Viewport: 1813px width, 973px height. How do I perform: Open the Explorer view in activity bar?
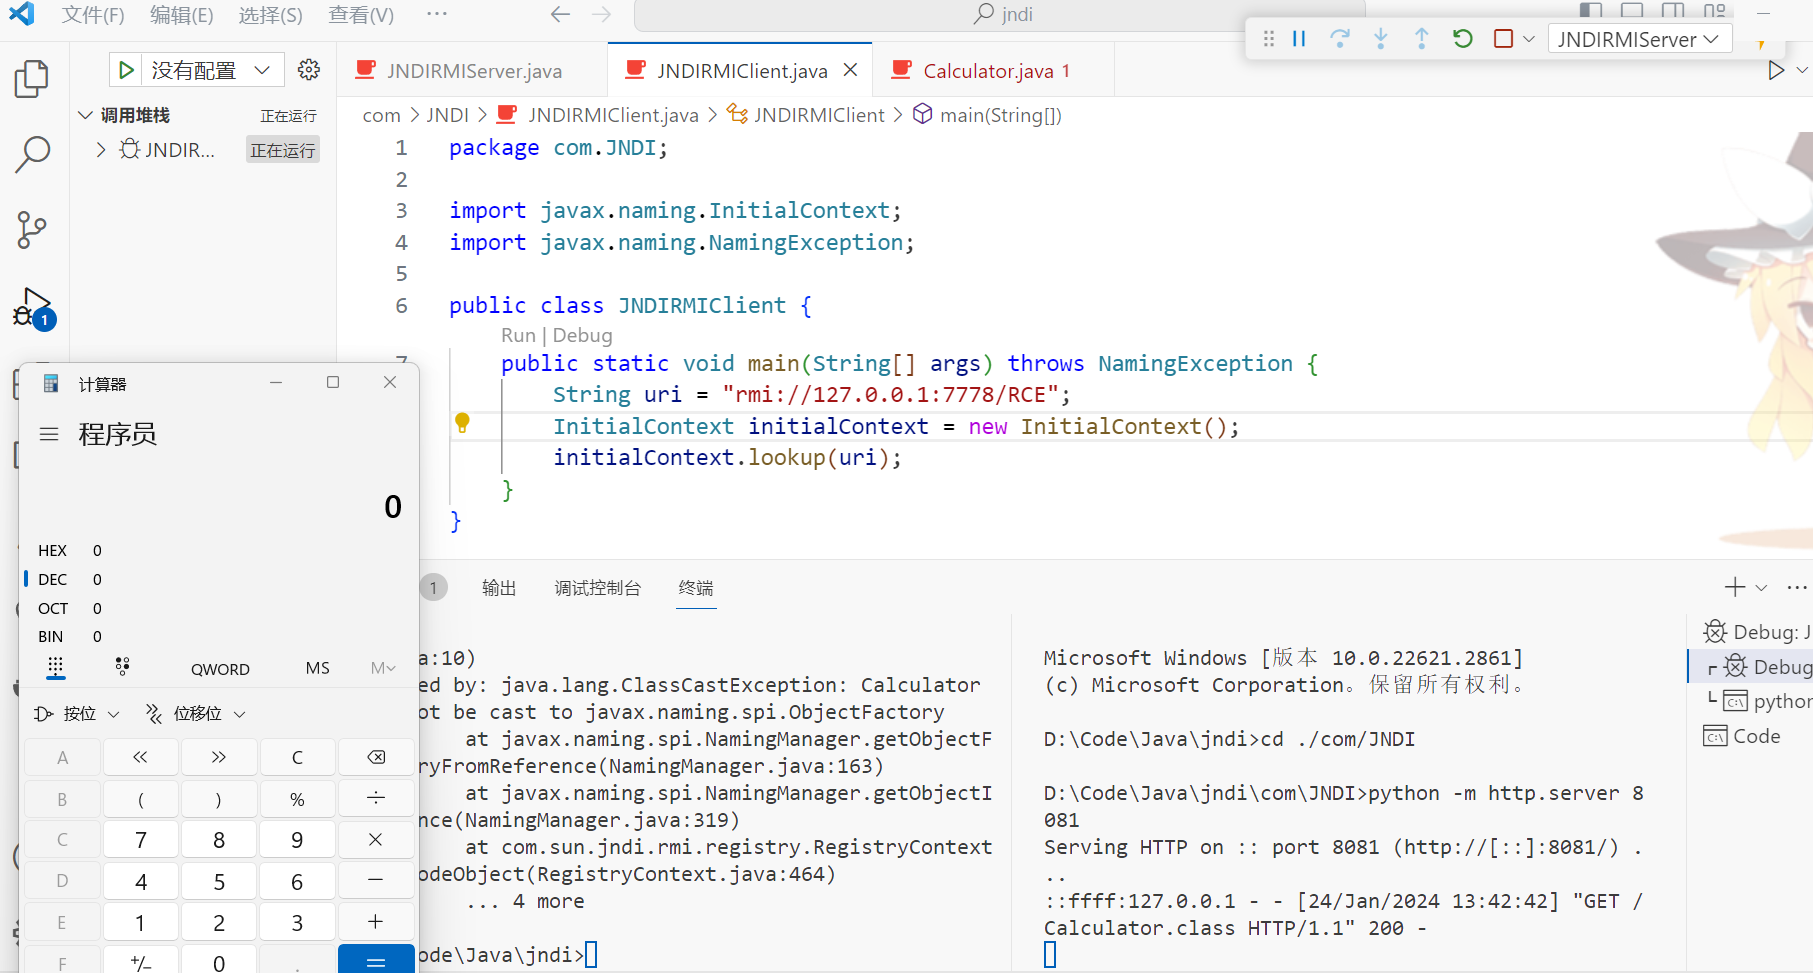32,79
